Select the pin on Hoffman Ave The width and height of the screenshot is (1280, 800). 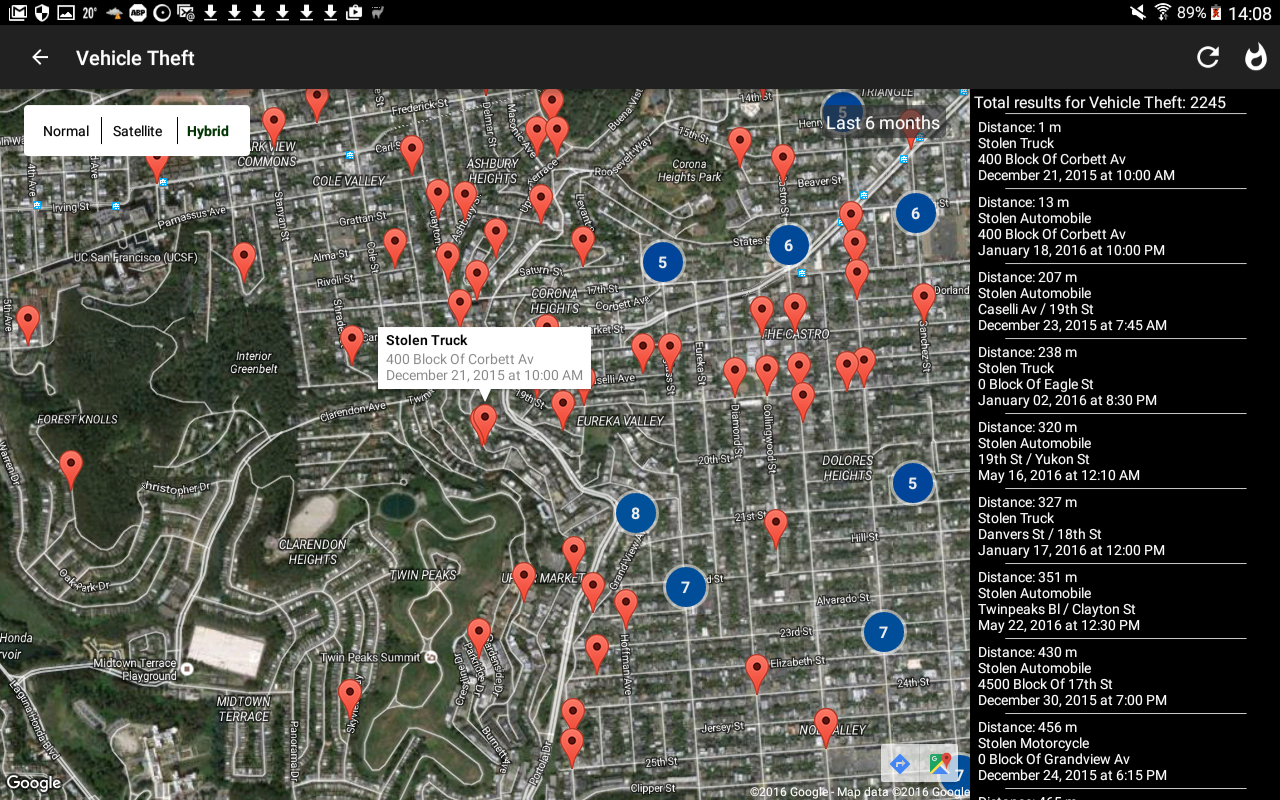pyautogui.click(x=626, y=609)
